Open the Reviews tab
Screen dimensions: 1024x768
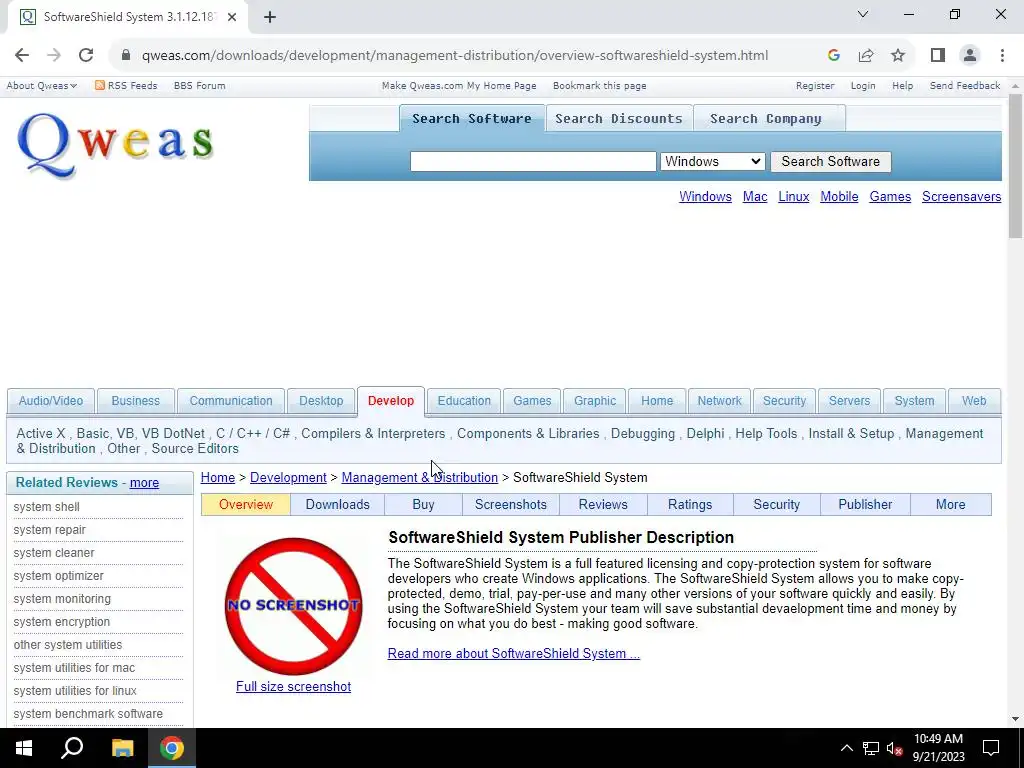(603, 505)
